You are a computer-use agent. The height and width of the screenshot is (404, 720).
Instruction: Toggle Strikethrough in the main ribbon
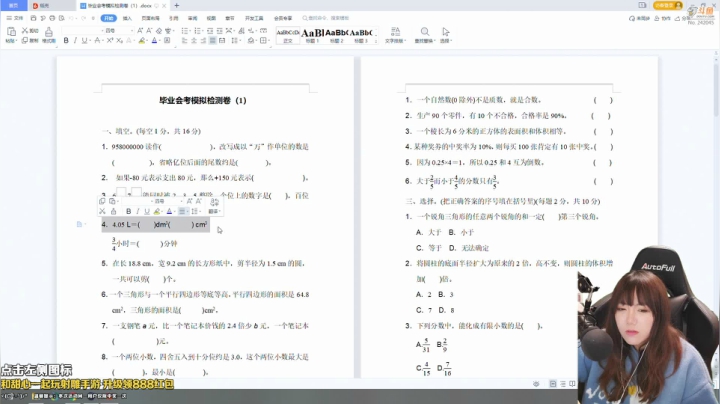pos(97,40)
